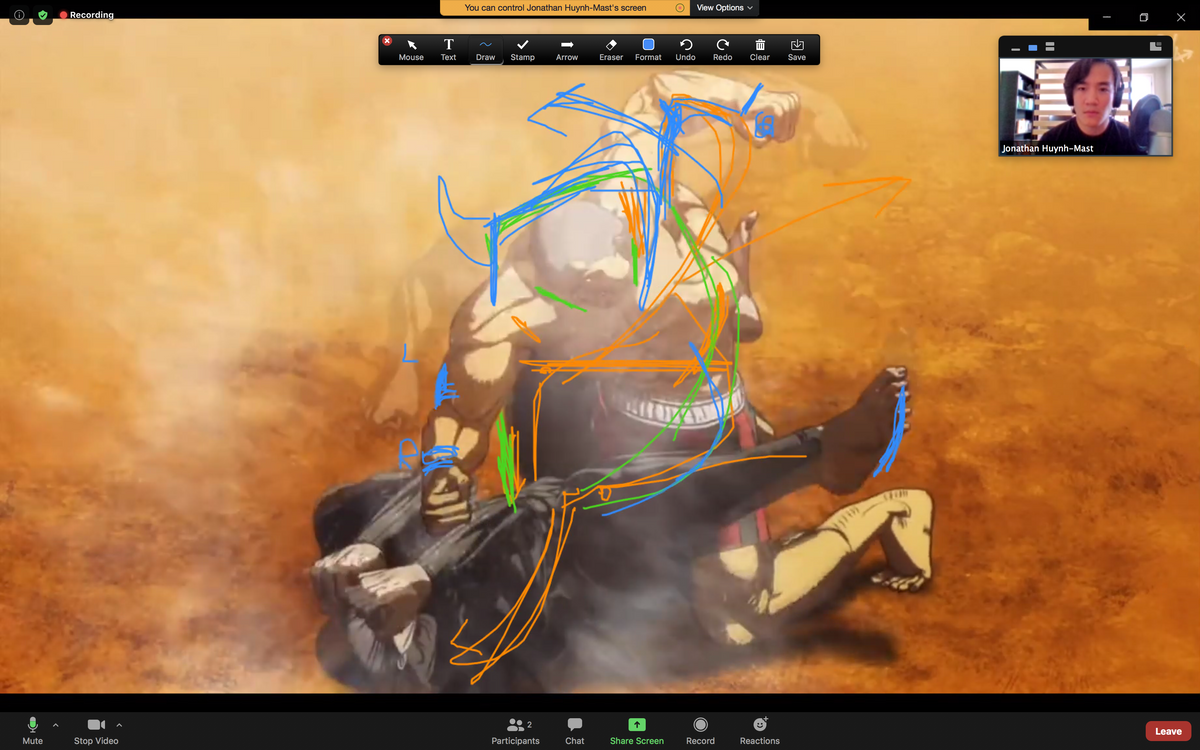Mute the microphone
Image resolution: width=1200 pixels, height=750 pixels.
coord(32,730)
